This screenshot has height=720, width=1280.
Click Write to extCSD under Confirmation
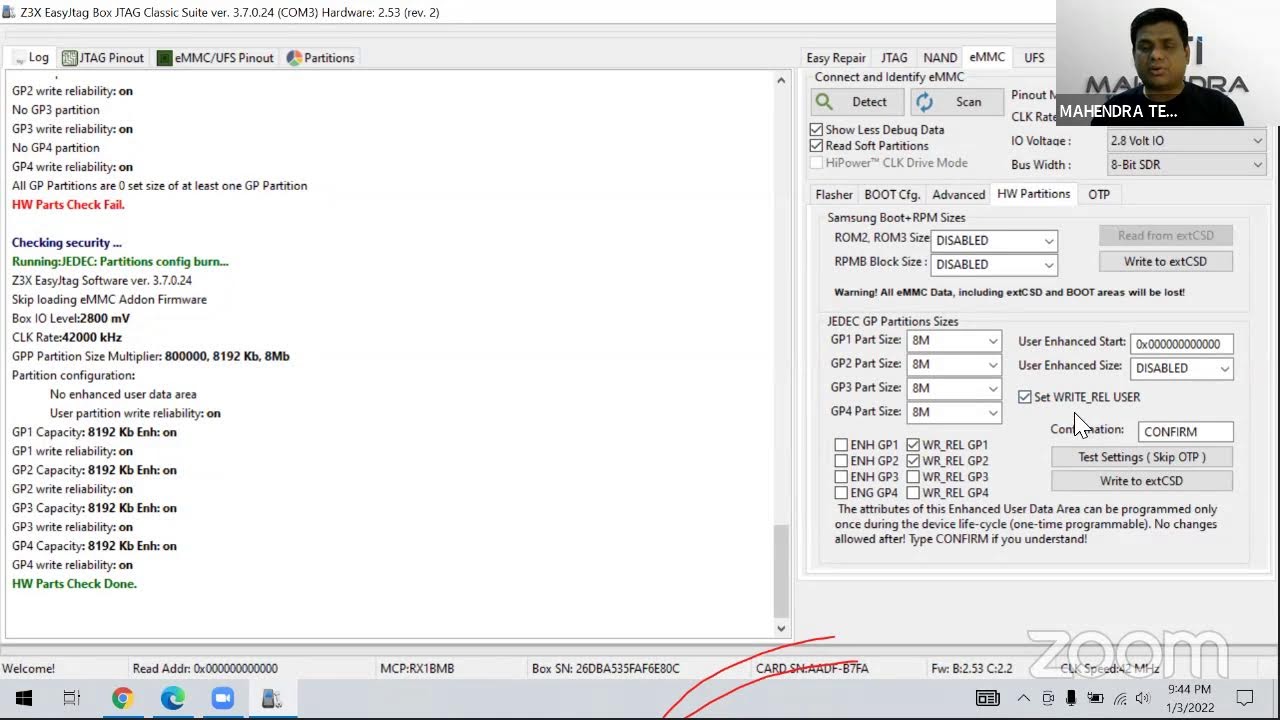pyautogui.click(x=1142, y=481)
